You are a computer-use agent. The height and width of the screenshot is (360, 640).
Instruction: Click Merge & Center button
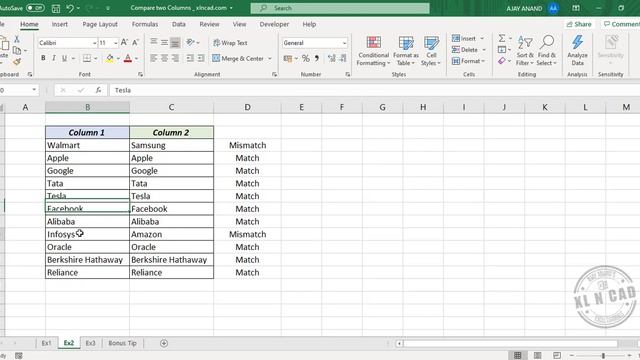click(238, 58)
